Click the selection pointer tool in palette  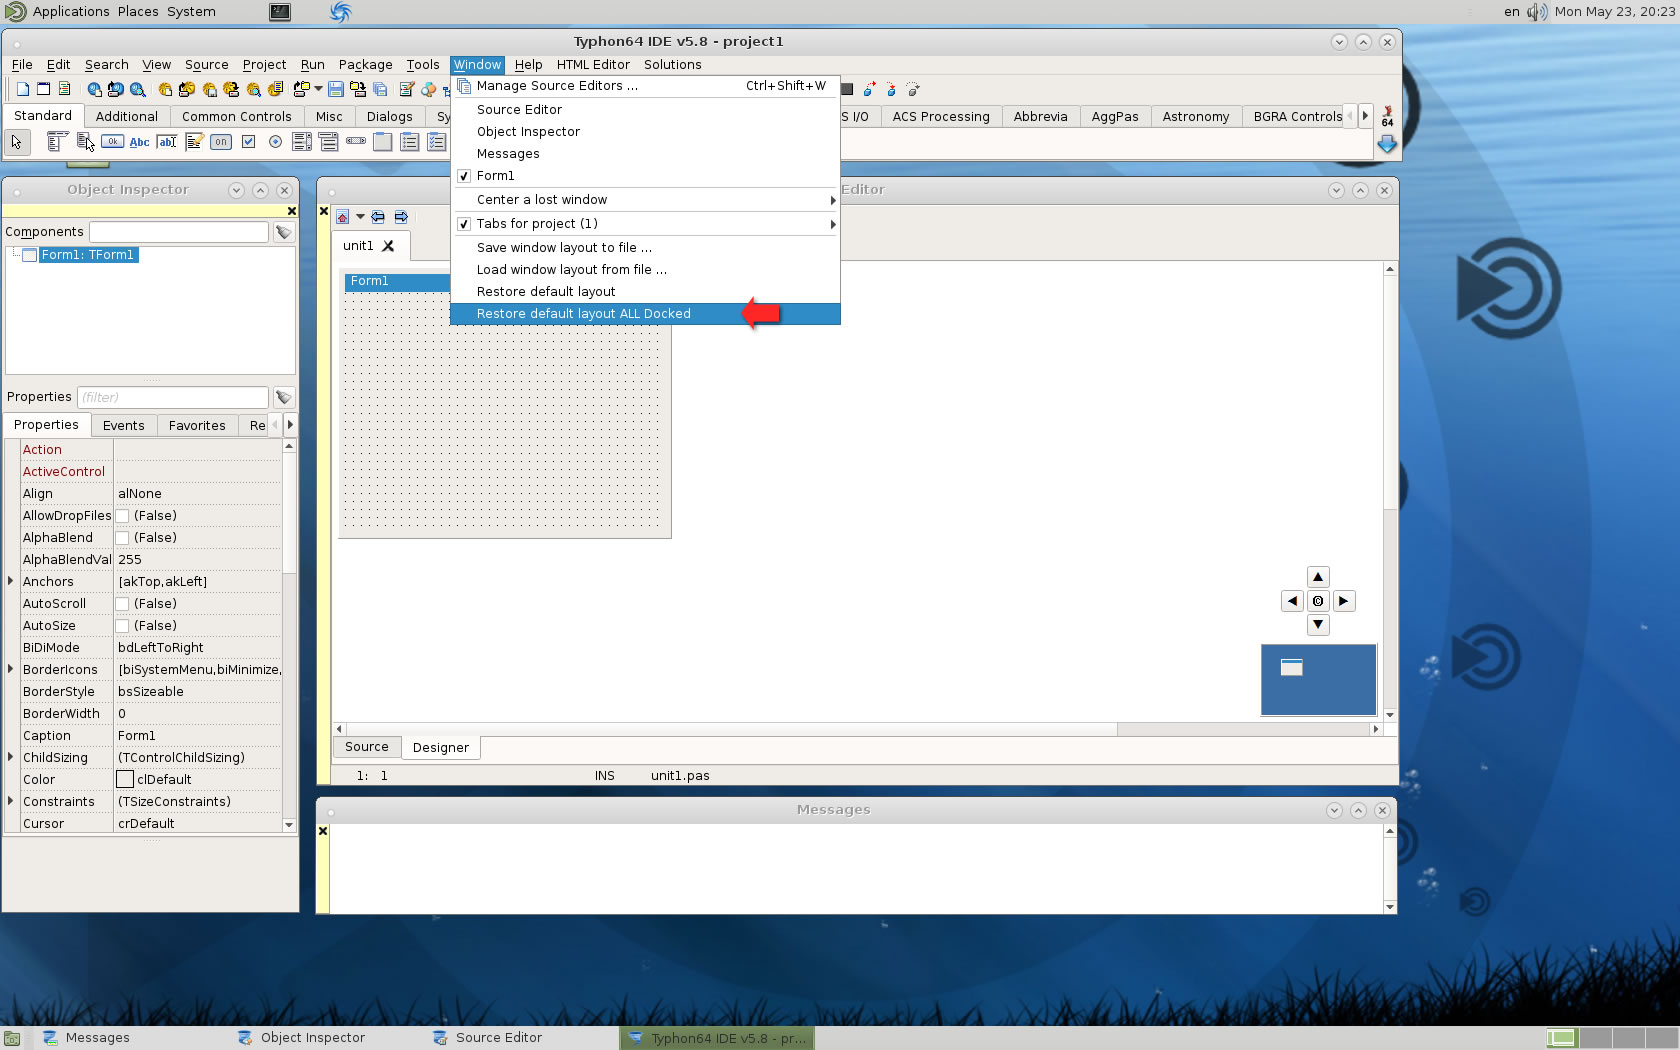point(18,142)
